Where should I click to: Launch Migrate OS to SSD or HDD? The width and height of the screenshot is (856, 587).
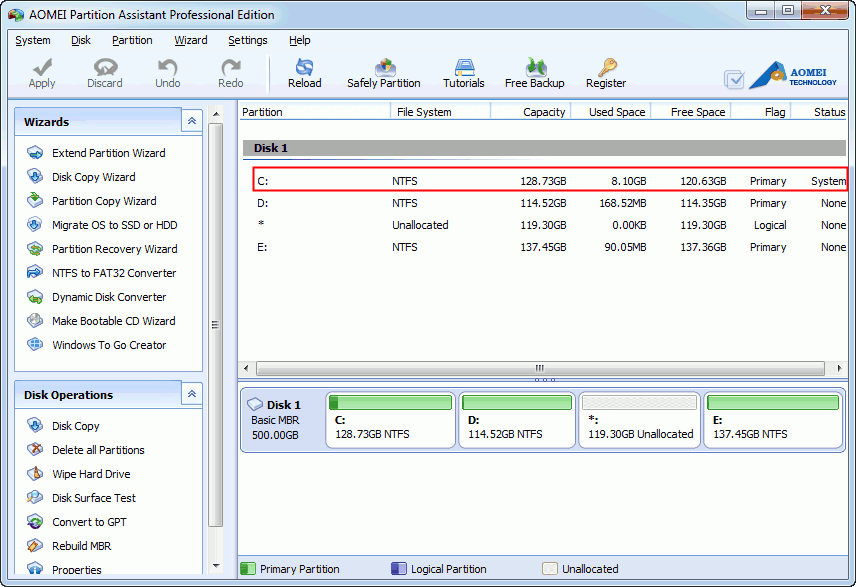(x=114, y=225)
